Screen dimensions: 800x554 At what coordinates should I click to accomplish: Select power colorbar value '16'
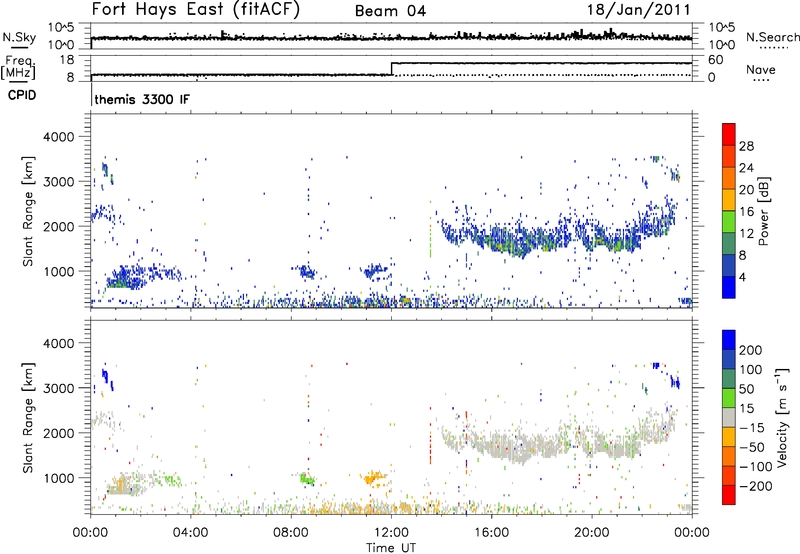[746, 212]
